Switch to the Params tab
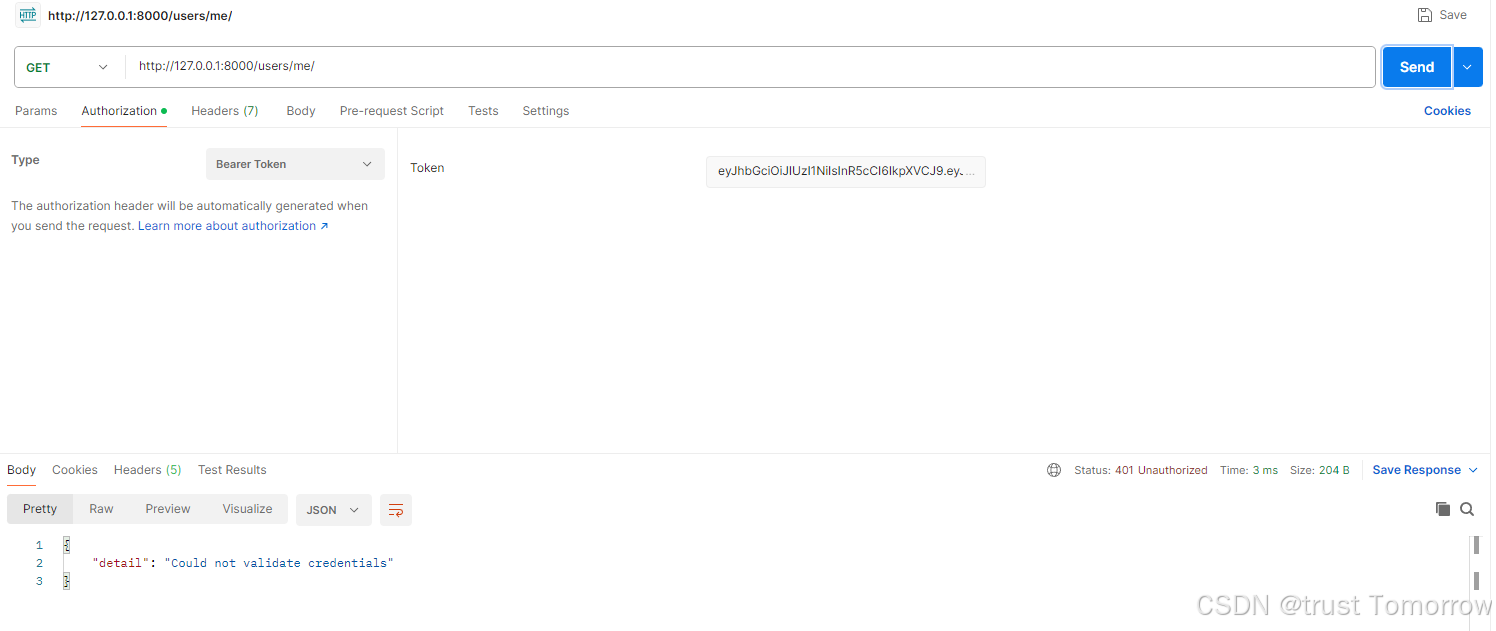1496x631 pixels. tap(36, 111)
